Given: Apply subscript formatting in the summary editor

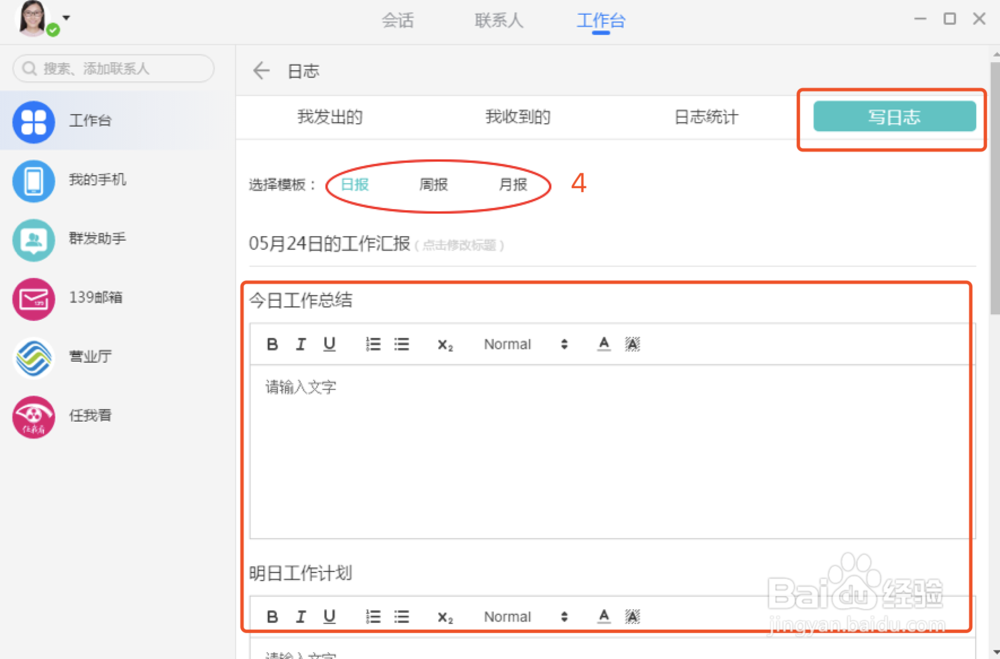Looking at the screenshot, I should [x=444, y=344].
